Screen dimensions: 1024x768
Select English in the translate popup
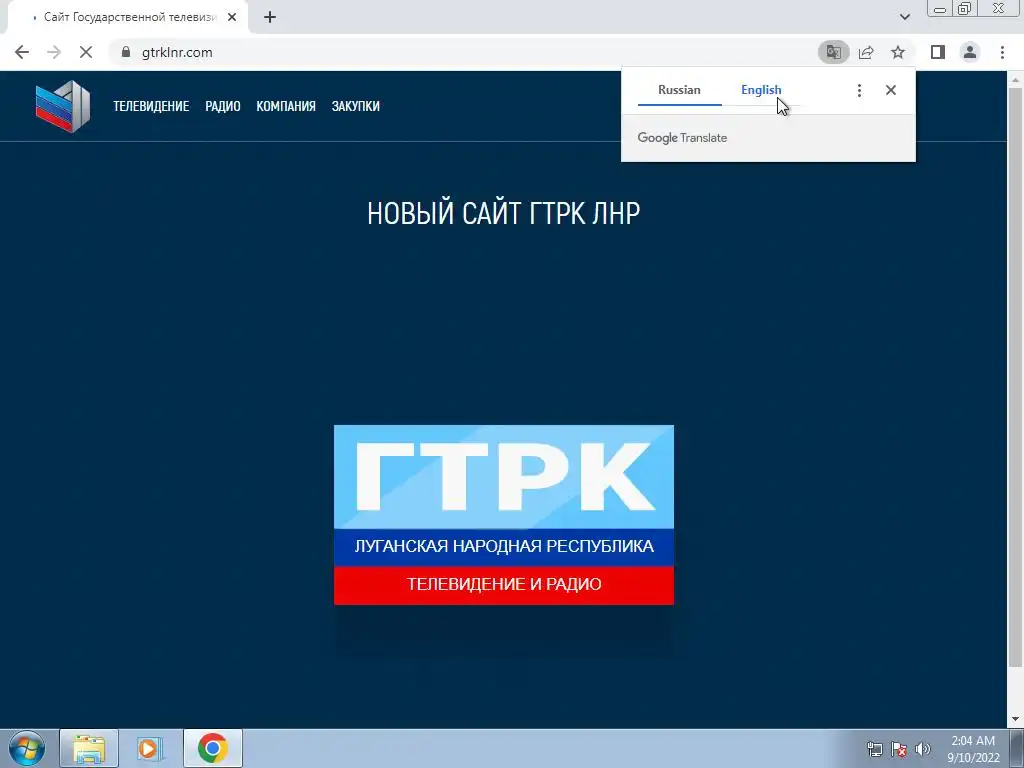(x=761, y=90)
